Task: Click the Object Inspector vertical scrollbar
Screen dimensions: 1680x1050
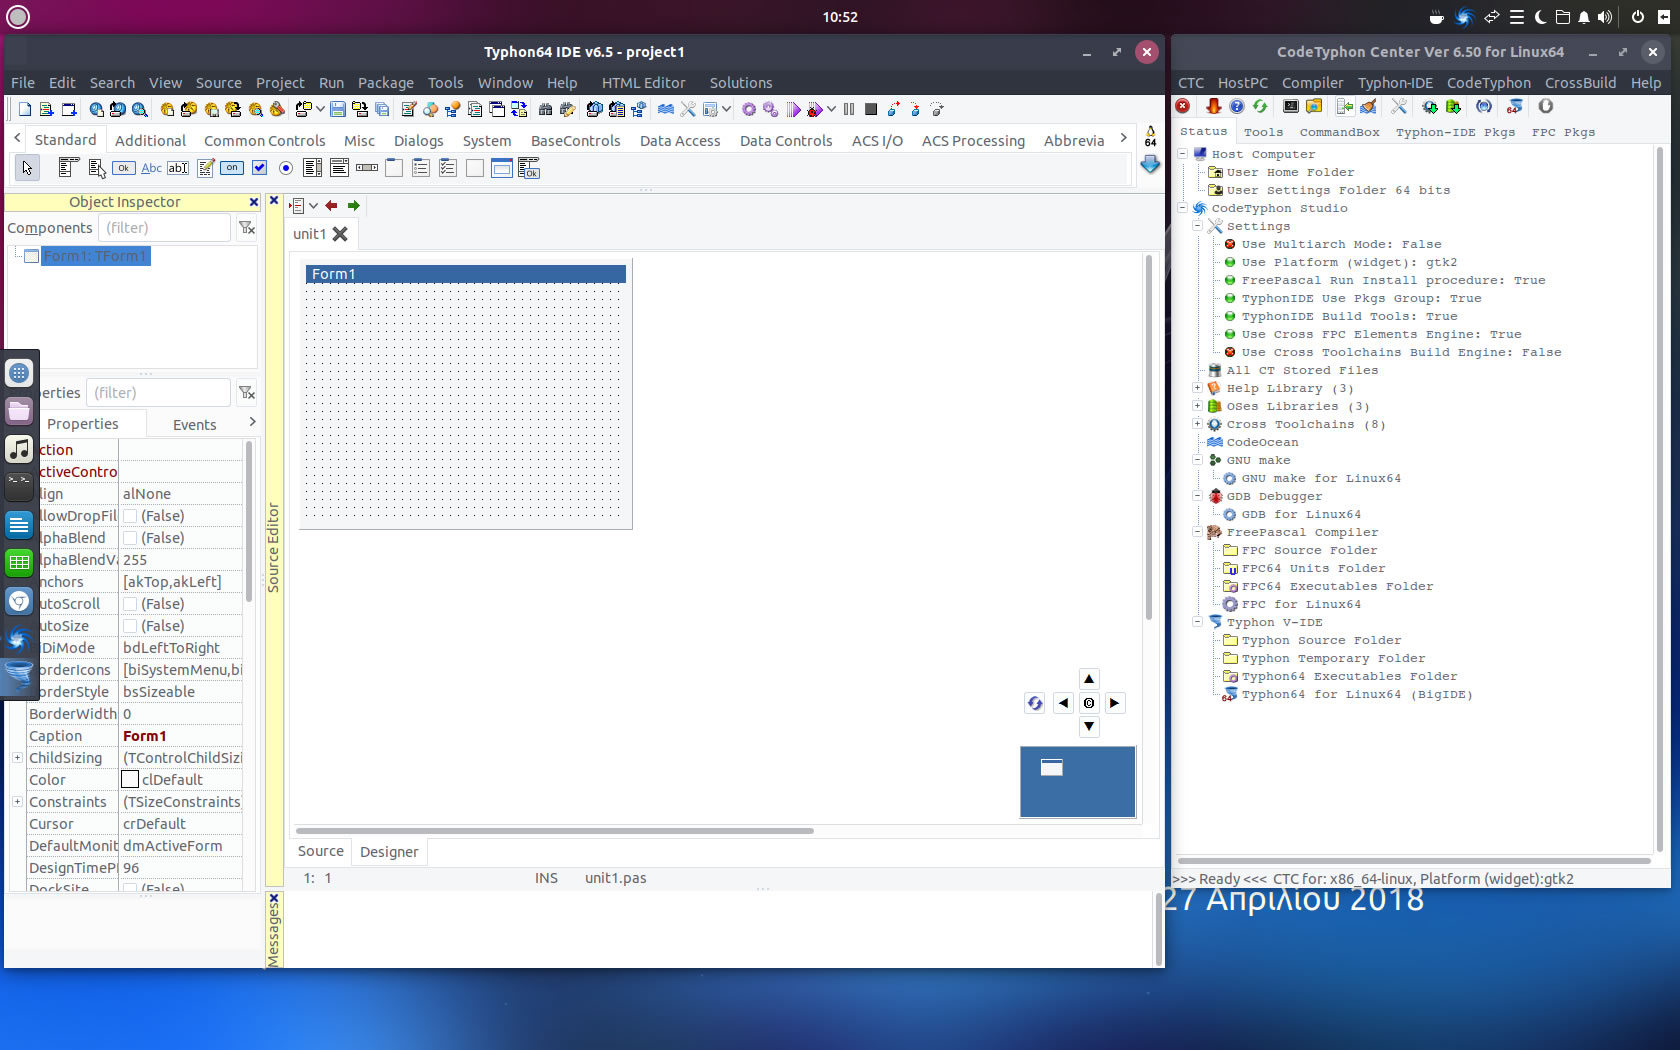Action: tap(248, 520)
